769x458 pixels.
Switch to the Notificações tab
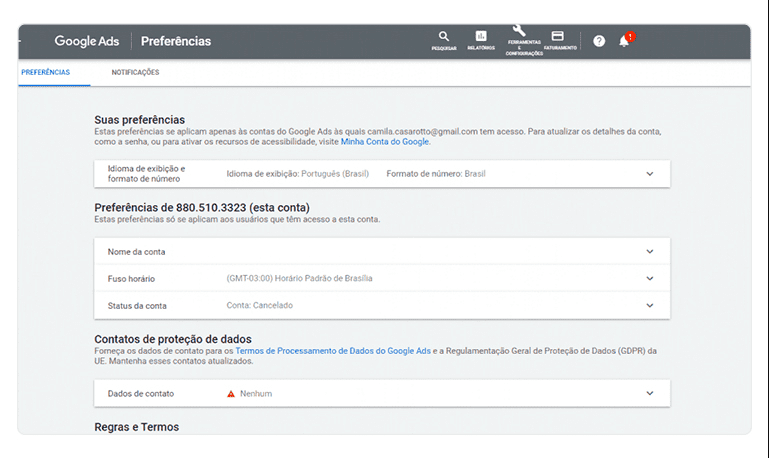point(135,73)
